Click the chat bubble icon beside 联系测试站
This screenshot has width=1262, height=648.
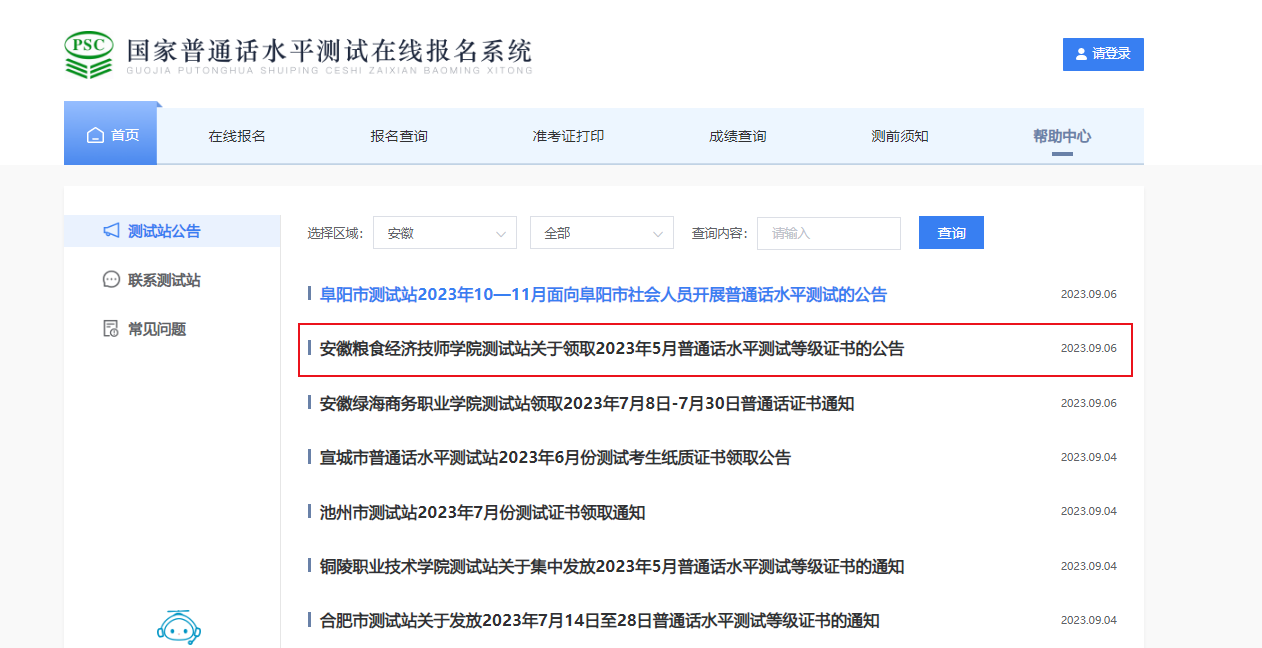(111, 280)
